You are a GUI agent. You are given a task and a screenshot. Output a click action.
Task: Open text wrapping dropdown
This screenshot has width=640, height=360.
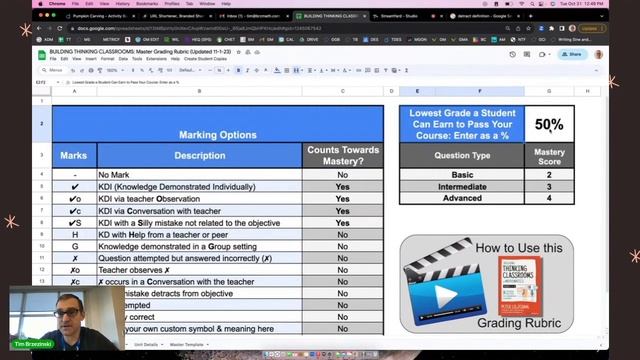click(335, 70)
